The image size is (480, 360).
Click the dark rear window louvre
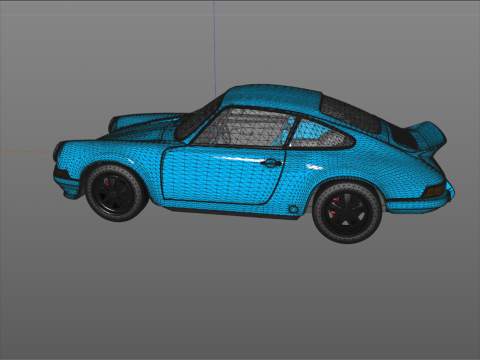pyautogui.click(x=350, y=114)
